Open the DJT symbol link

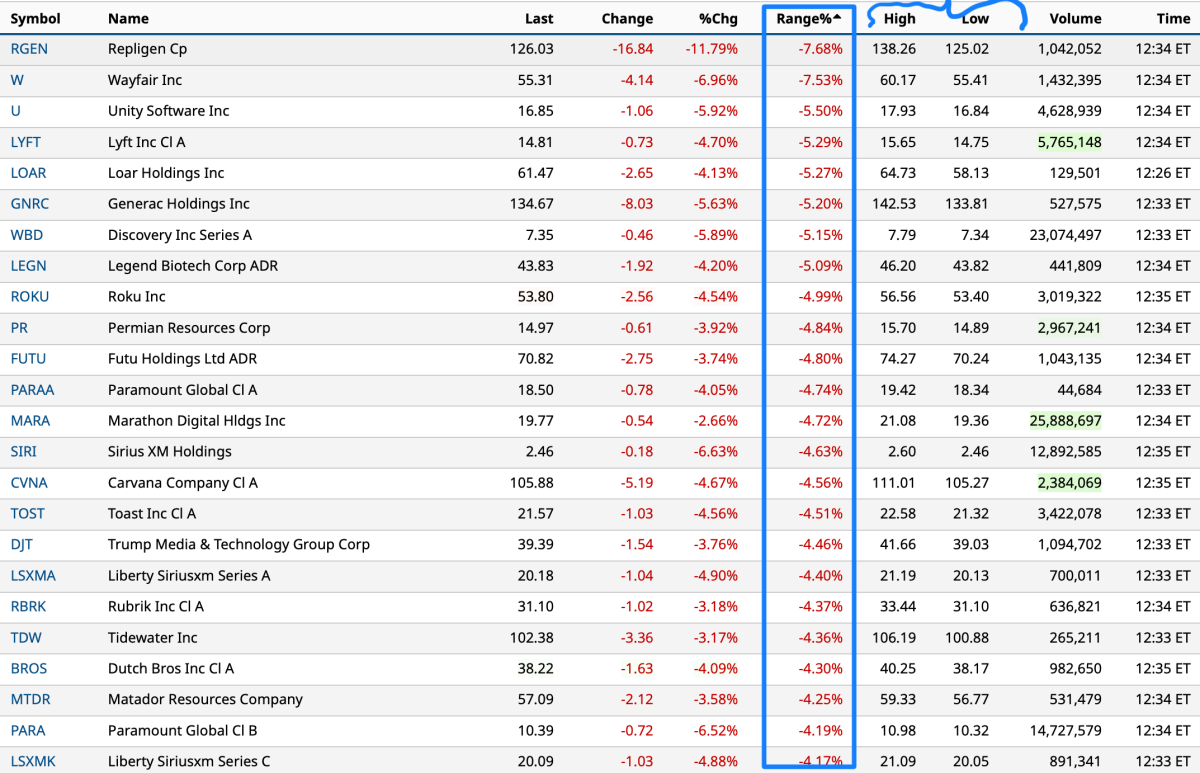coord(22,545)
